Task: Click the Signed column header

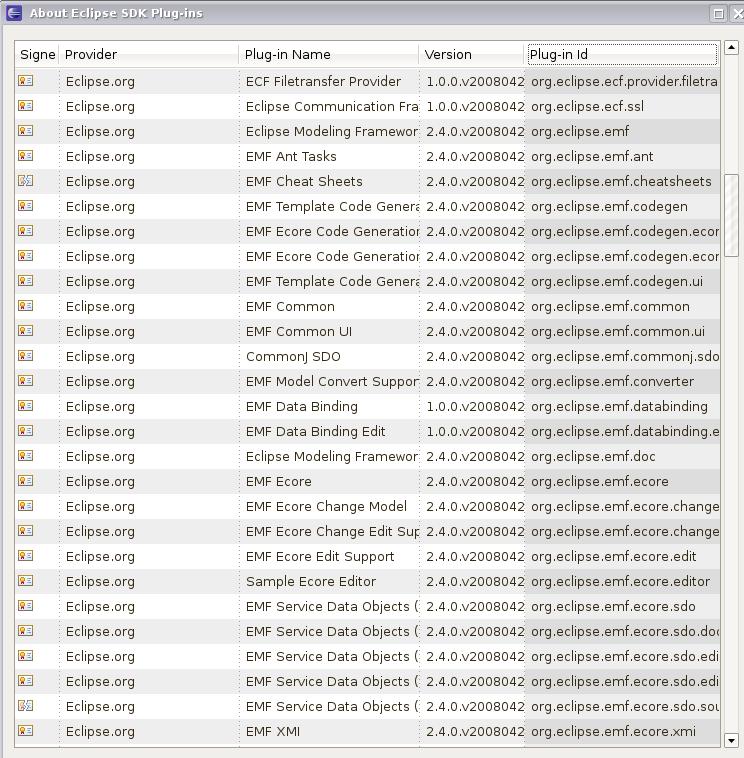Action: [38, 54]
